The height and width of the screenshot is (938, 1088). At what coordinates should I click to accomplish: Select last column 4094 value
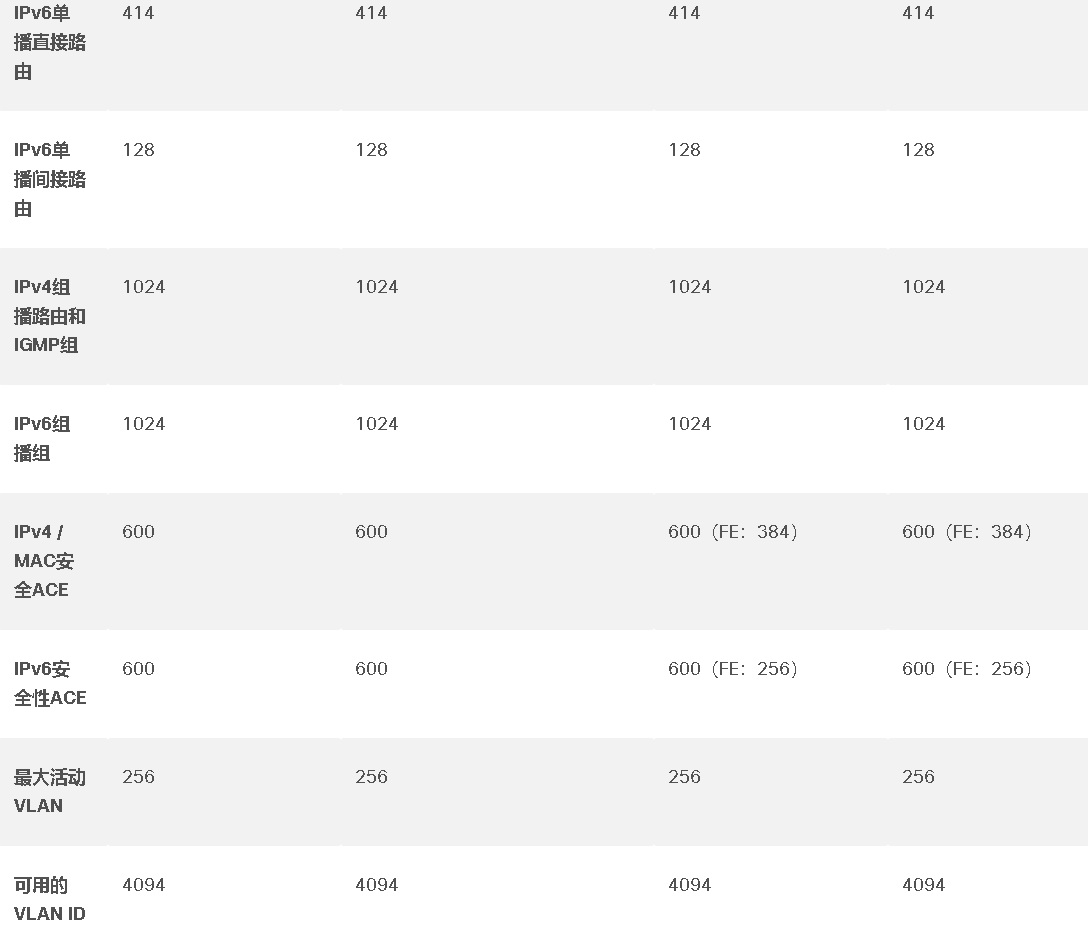924,885
